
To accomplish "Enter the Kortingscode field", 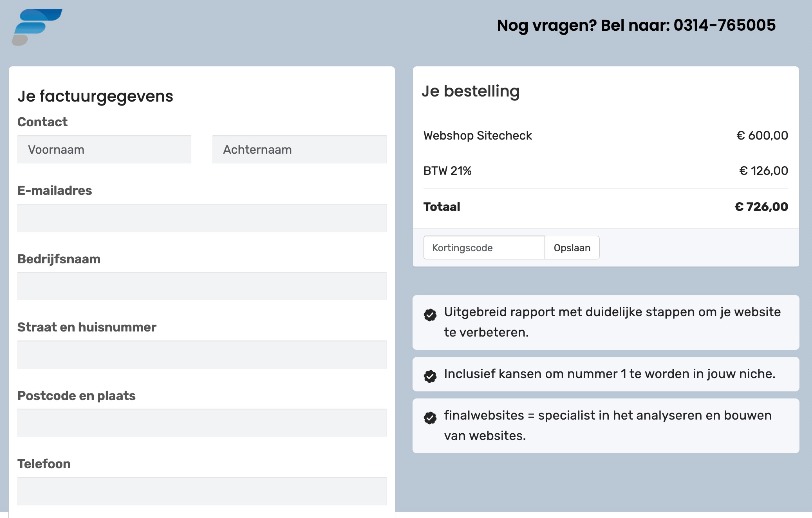I will (484, 248).
